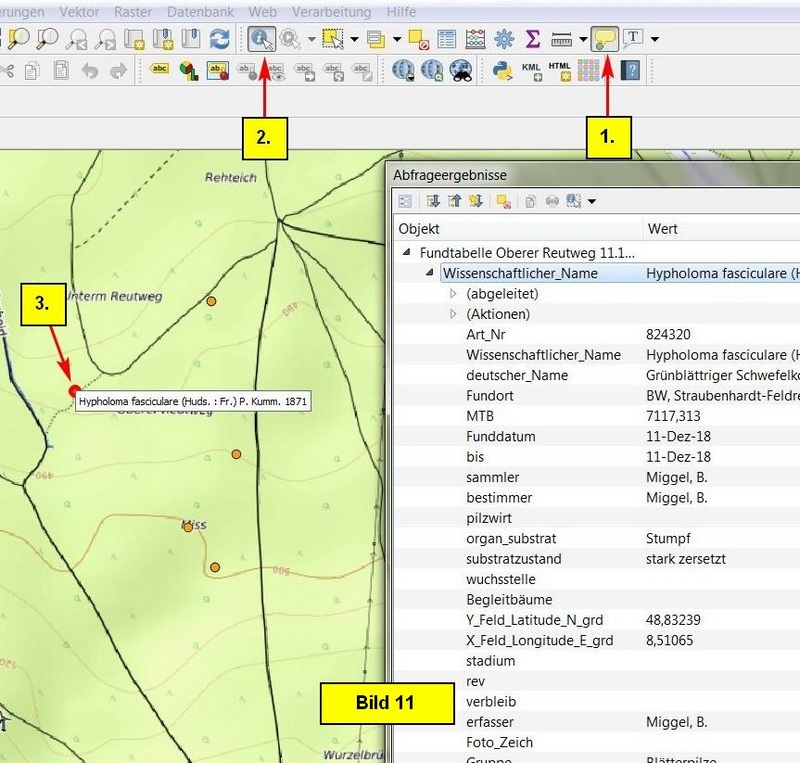
Task: Enable the Map Tips tool
Action: (x=605, y=39)
